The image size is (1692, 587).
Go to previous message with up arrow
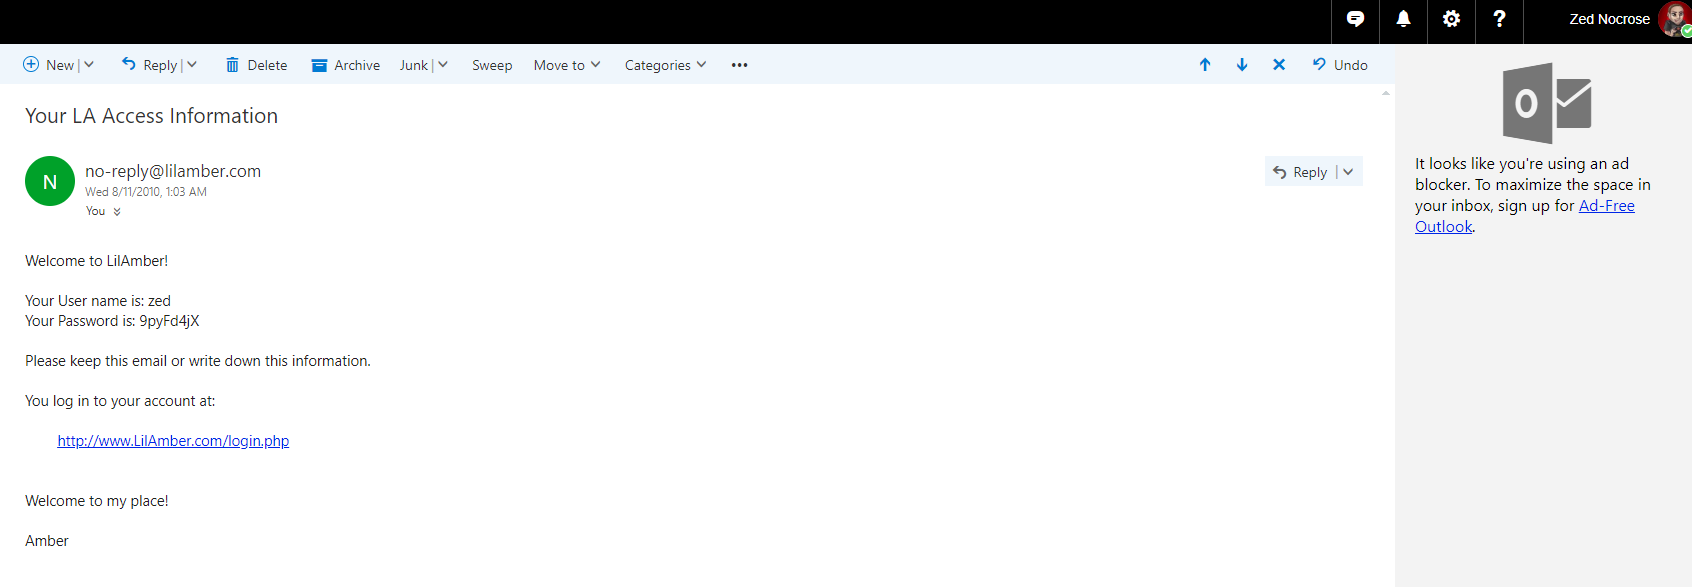click(x=1205, y=65)
